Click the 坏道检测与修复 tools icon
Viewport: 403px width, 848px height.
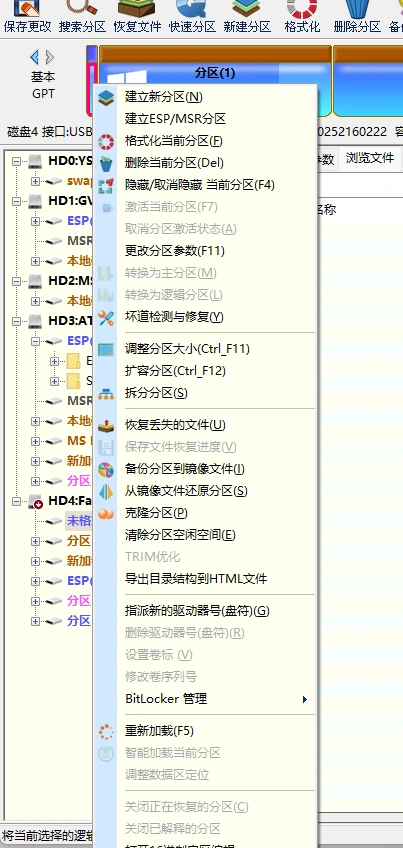106,317
